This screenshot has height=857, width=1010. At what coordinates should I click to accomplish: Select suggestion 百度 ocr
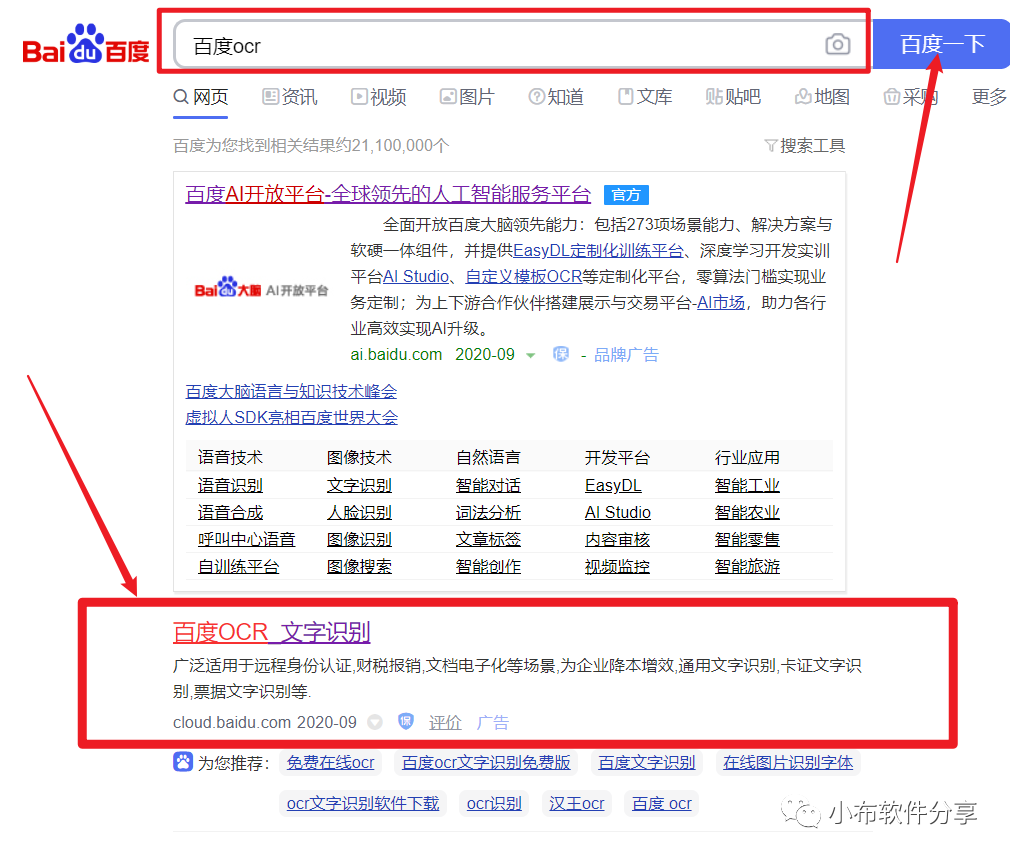pyautogui.click(x=662, y=804)
